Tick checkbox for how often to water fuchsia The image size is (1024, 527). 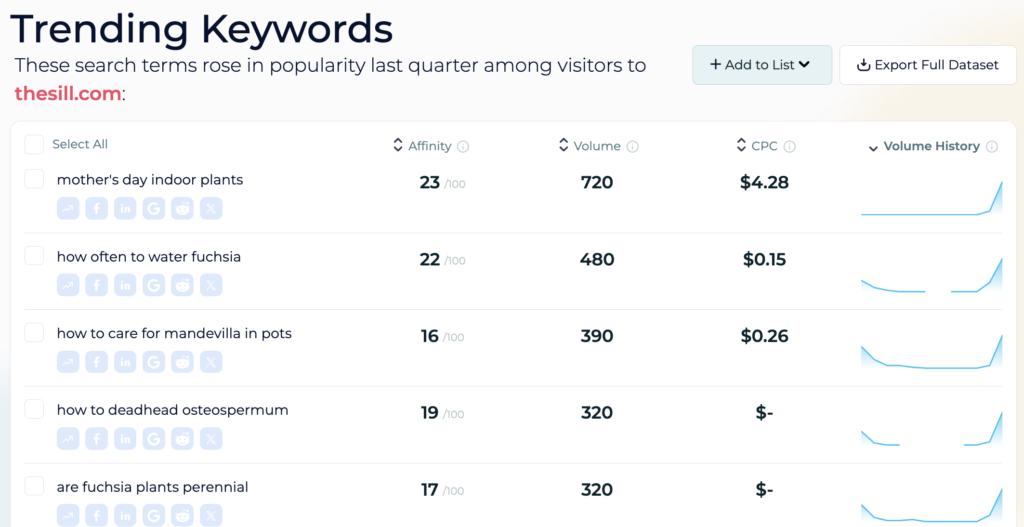tap(34, 255)
